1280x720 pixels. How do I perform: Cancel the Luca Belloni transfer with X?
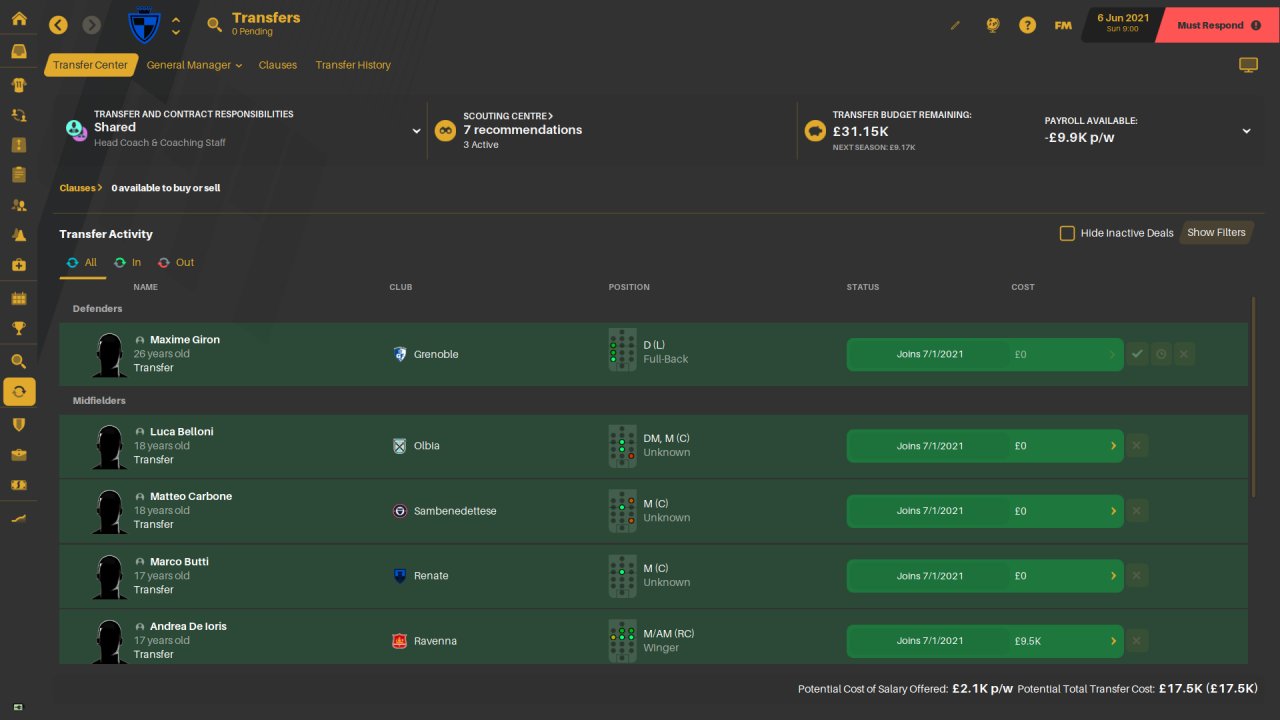pyautogui.click(x=1137, y=446)
